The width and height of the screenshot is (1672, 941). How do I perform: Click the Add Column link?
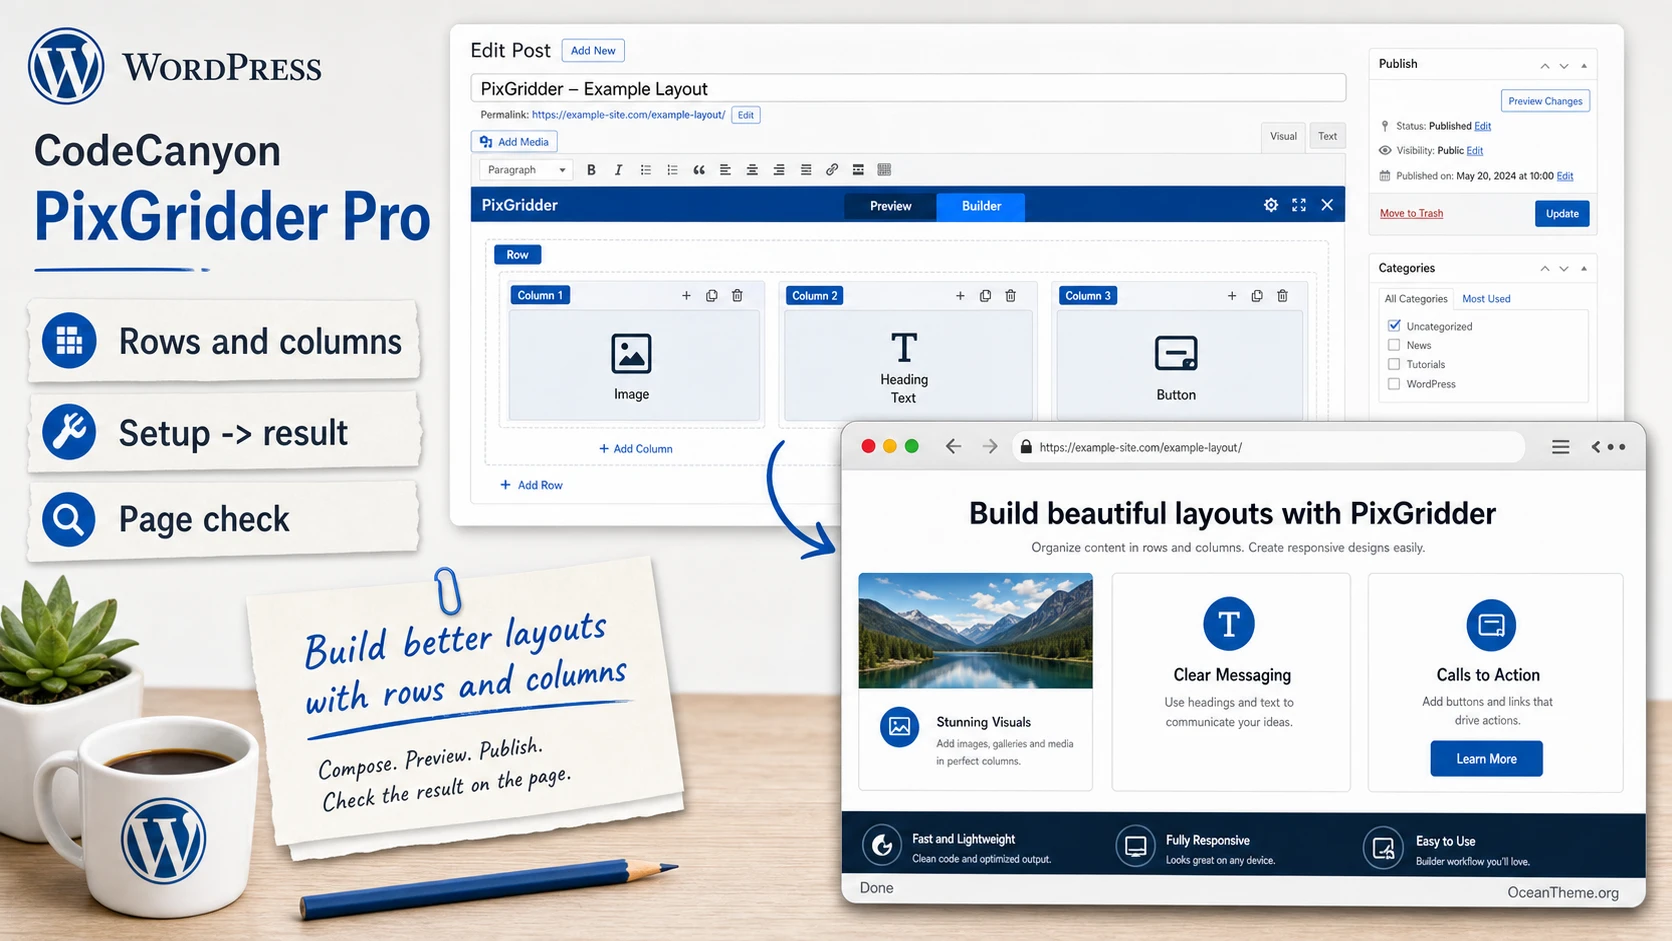tap(635, 449)
